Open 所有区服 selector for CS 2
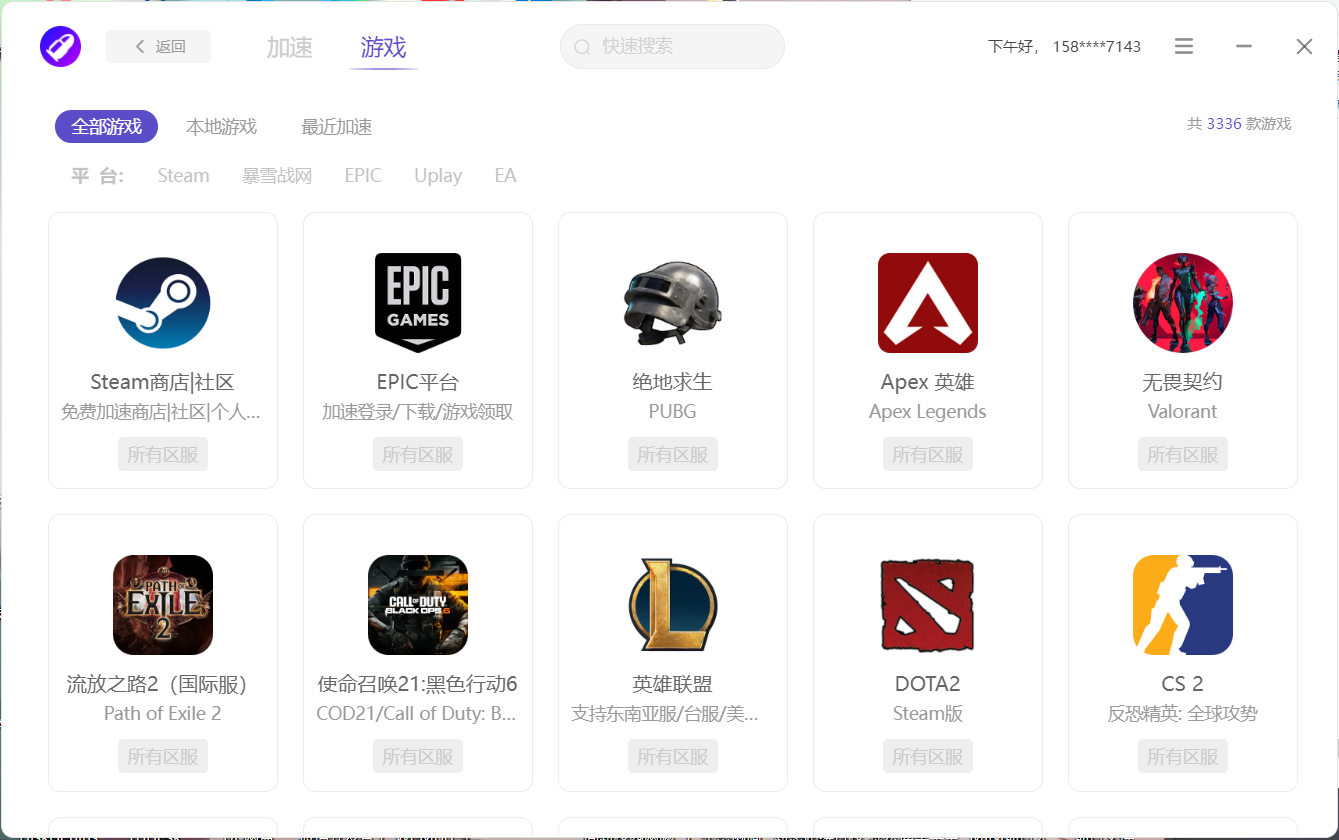This screenshot has width=1339, height=840. (1183, 757)
